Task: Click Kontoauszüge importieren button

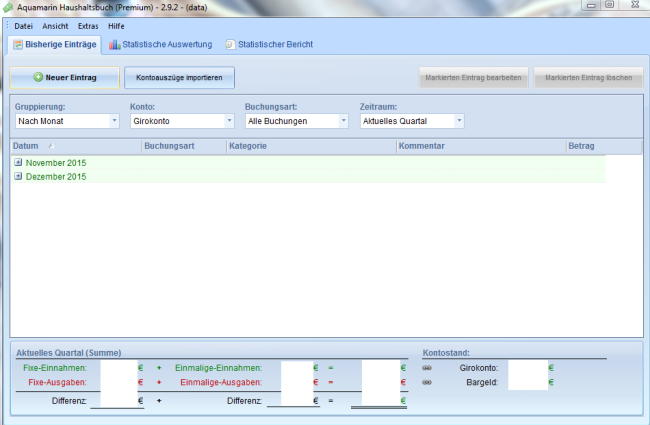Action: coord(179,77)
